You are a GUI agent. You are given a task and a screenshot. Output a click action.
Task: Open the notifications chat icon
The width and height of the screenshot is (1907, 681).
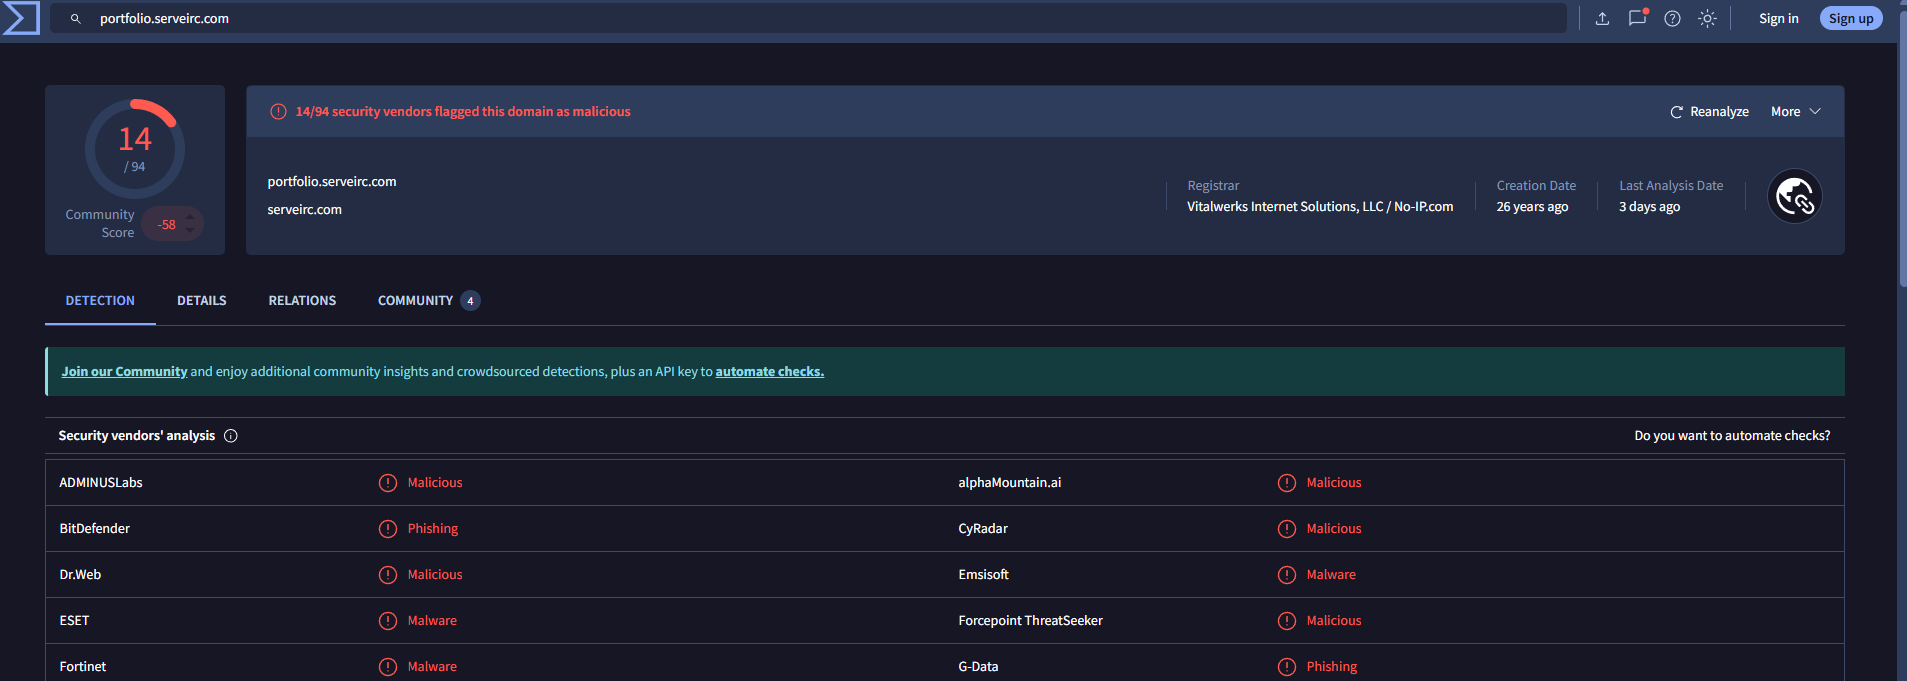pyautogui.click(x=1637, y=18)
